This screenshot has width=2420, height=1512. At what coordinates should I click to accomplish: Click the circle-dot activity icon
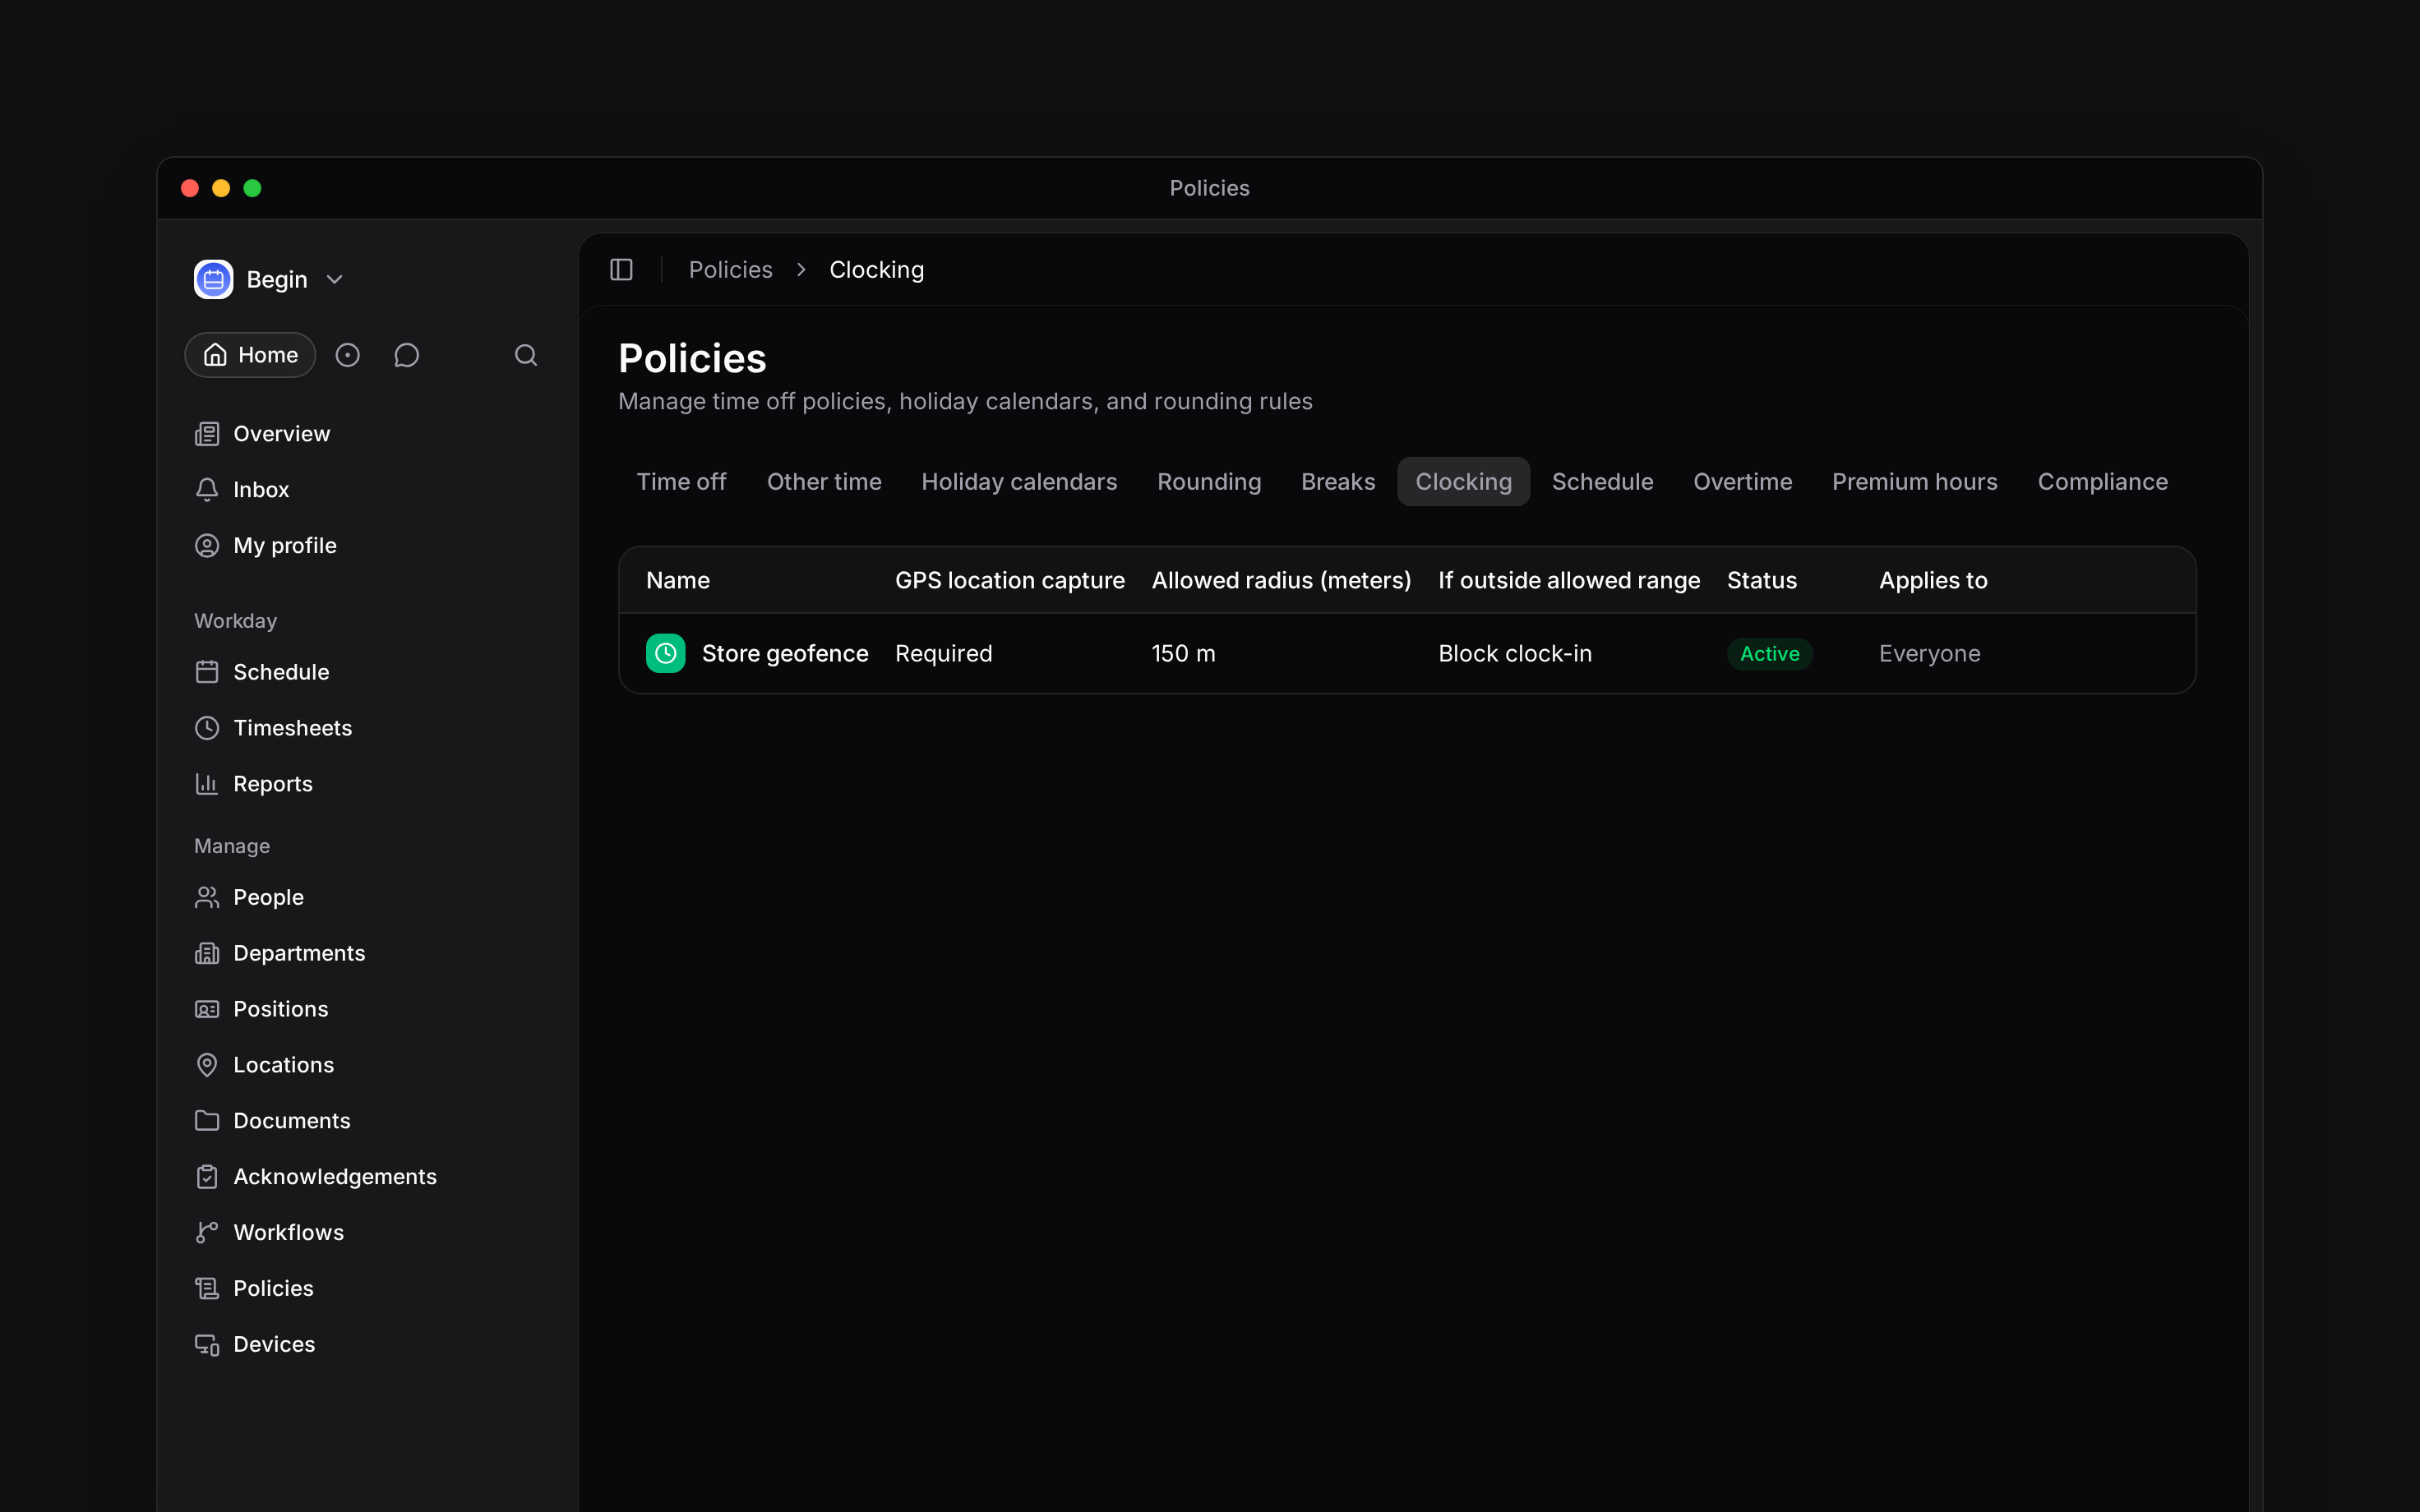pyautogui.click(x=347, y=355)
